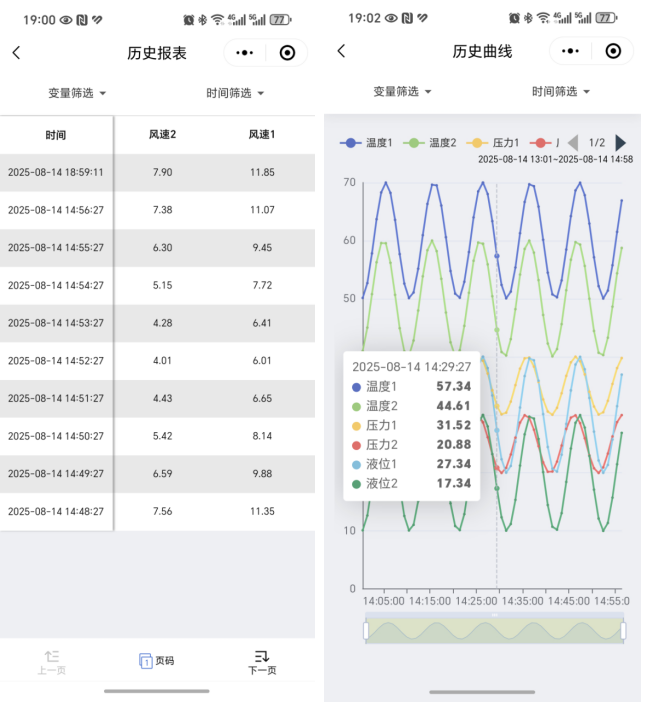Select row 2025-08-14 14:55:27
Image resolution: width=648 pixels, height=707 pixels.
coord(157,248)
